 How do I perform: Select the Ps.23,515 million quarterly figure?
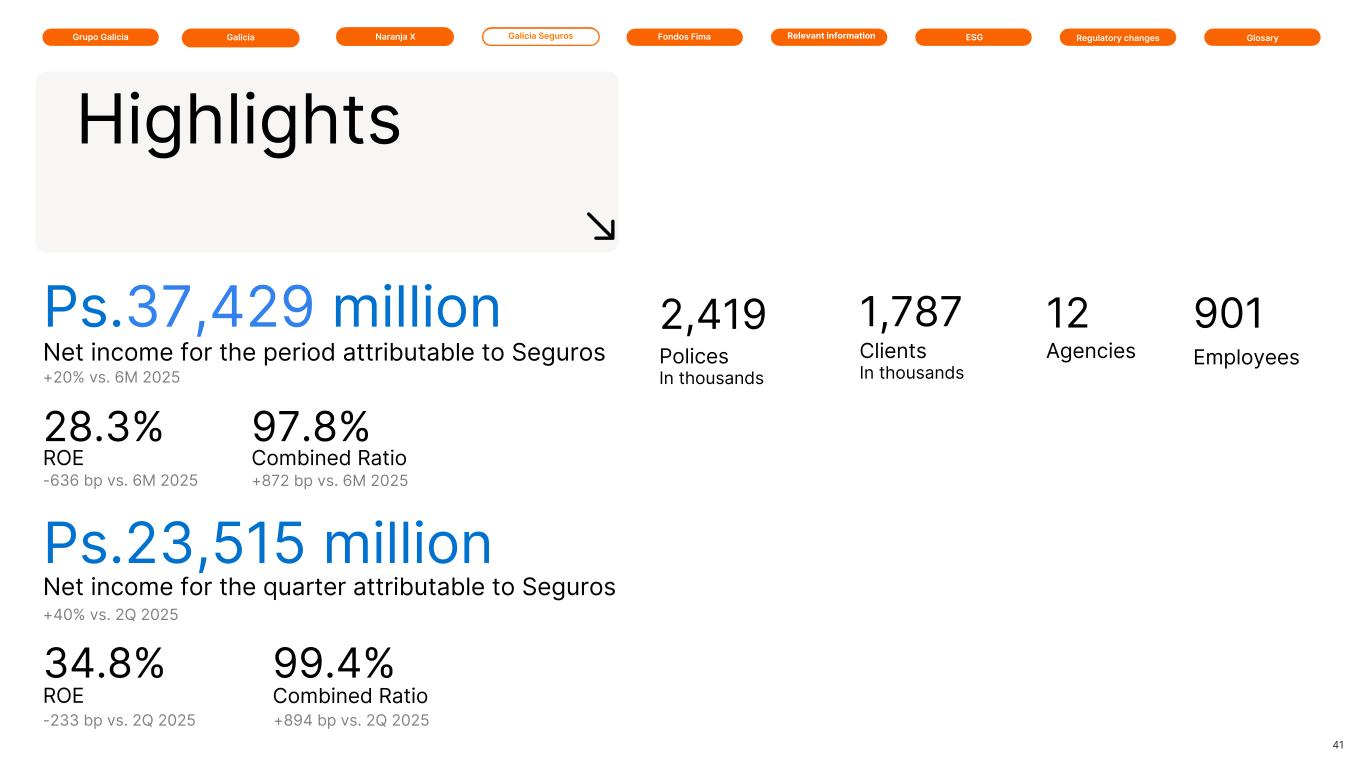268,544
